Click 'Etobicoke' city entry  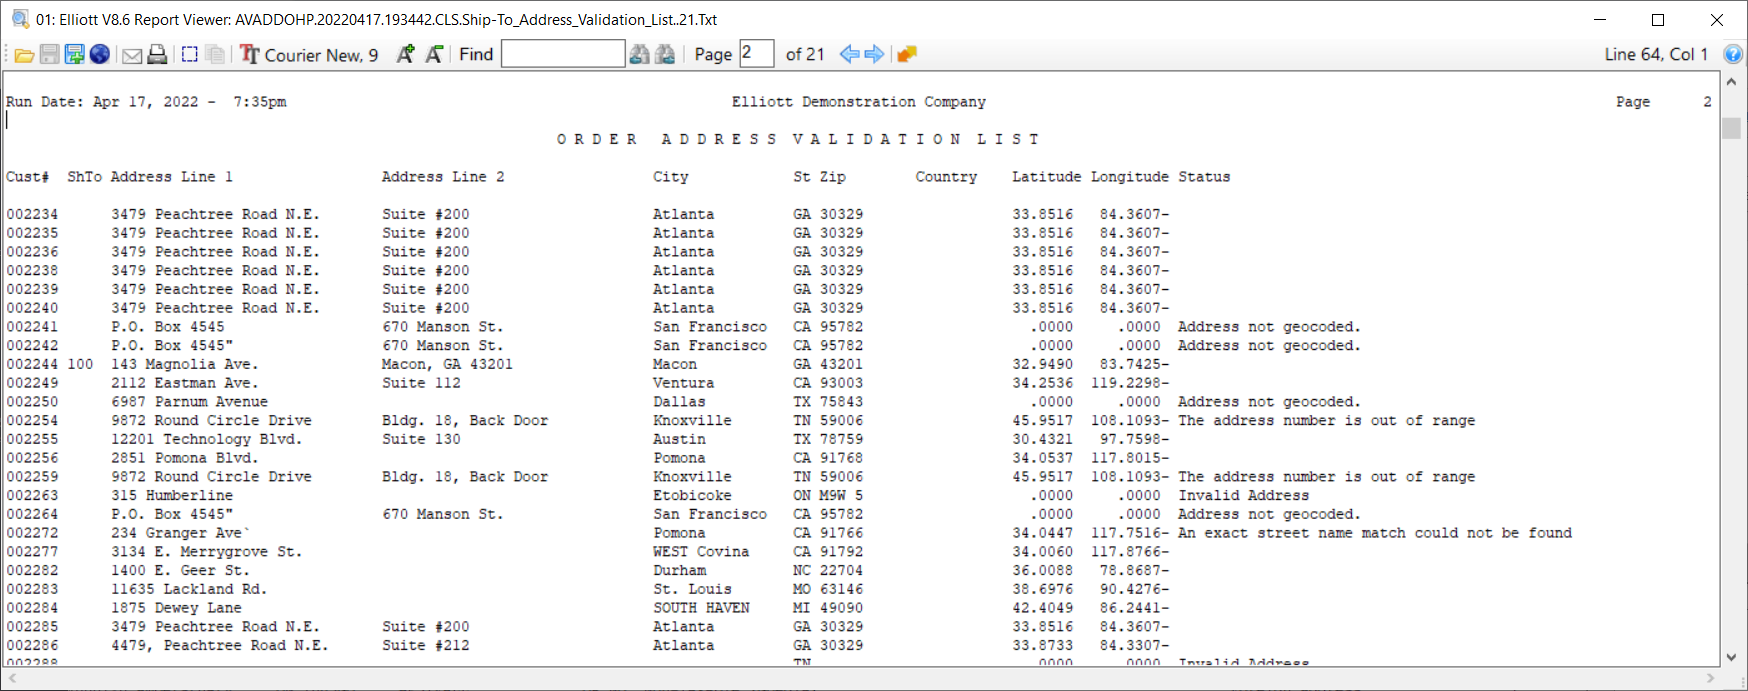(x=692, y=495)
